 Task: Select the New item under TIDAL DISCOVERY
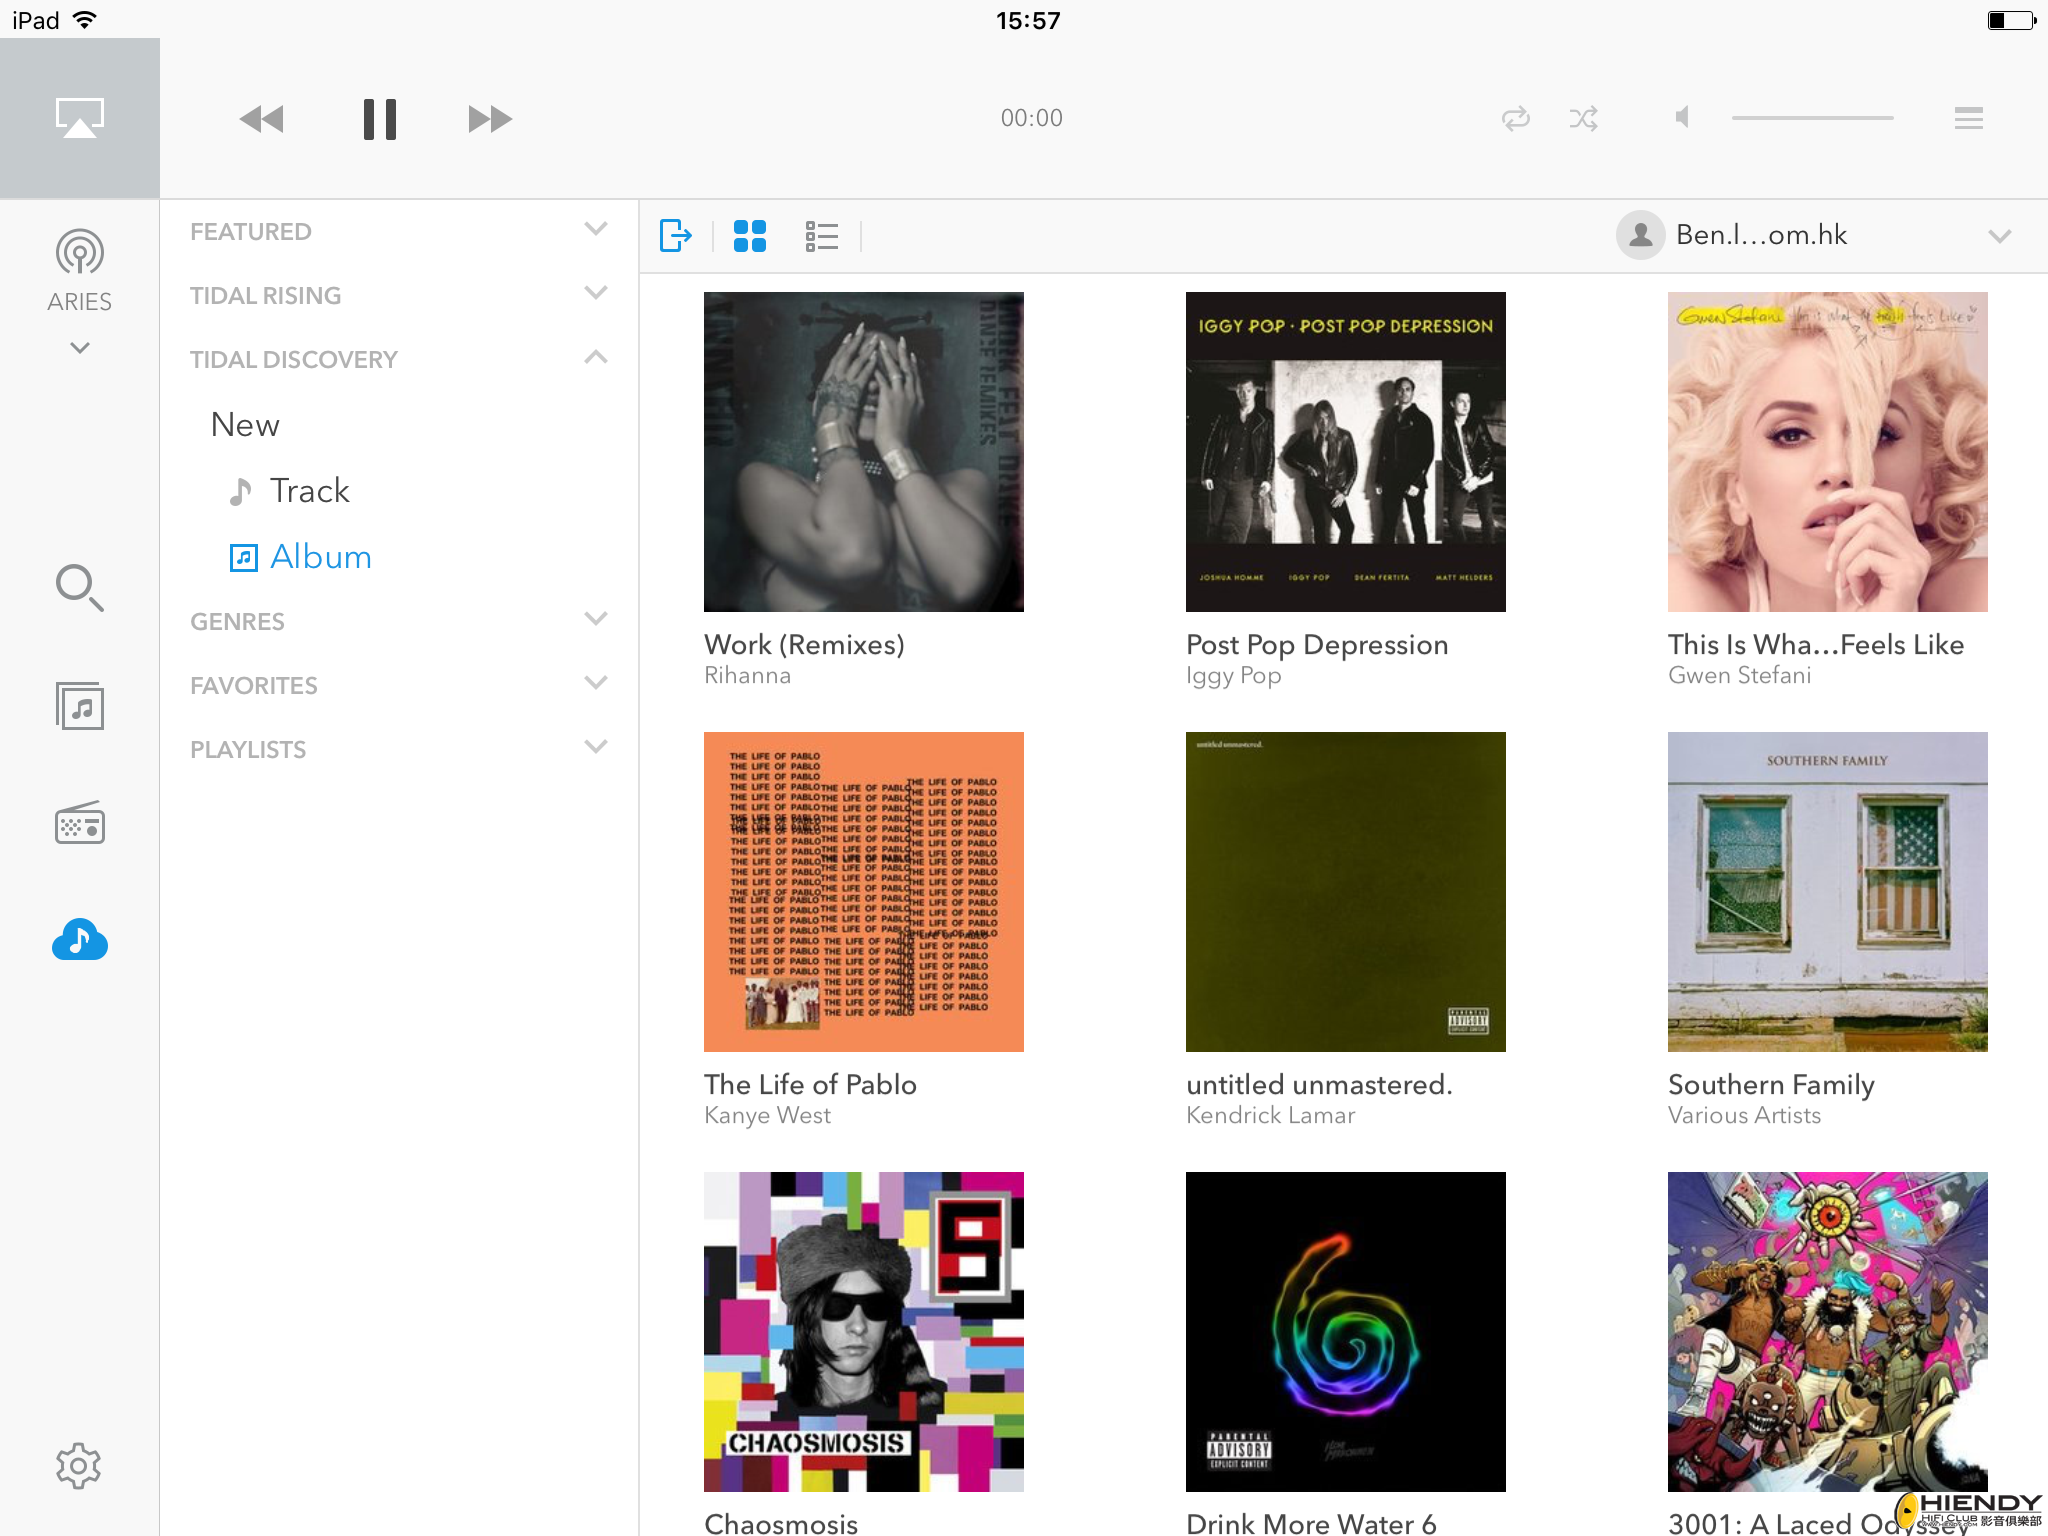point(245,425)
